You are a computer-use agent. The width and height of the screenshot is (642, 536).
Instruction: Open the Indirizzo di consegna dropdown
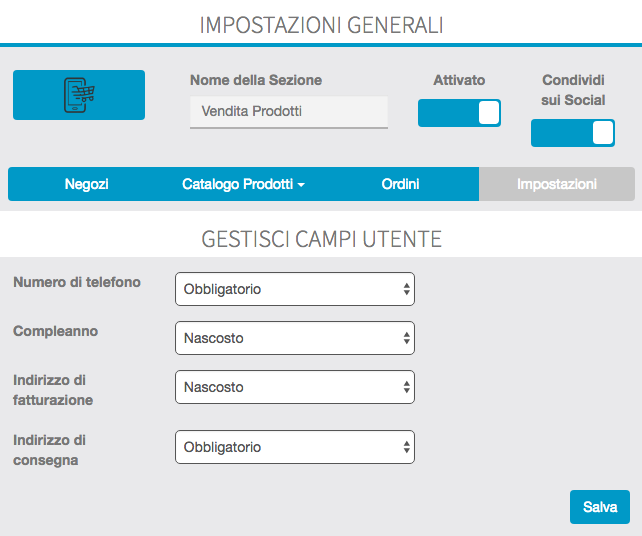click(x=294, y=447)
